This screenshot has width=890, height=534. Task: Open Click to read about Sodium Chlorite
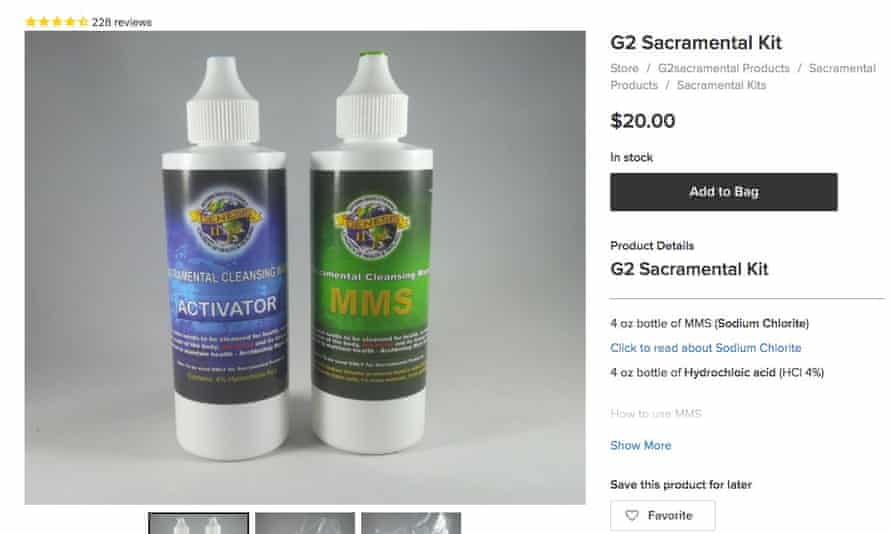(x=706, y=348)
